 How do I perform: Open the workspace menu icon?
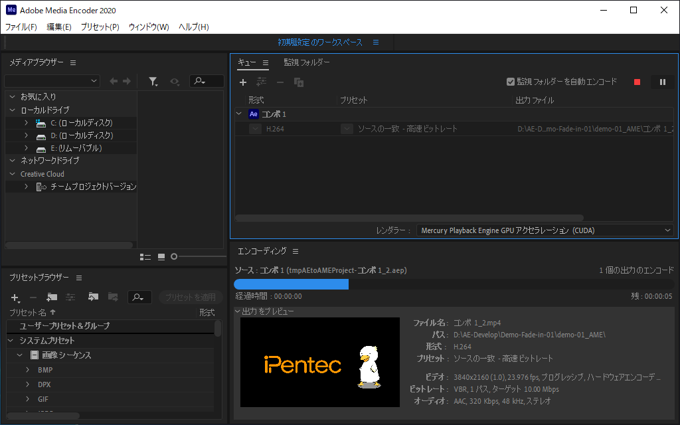[x=376, y=42]
